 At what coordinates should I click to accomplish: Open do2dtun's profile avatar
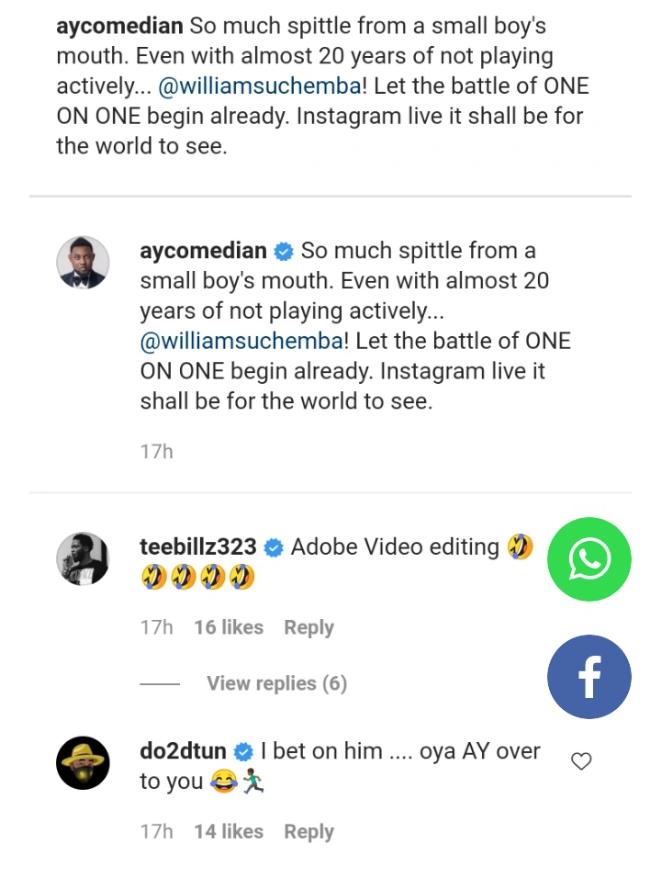point(82,765)
